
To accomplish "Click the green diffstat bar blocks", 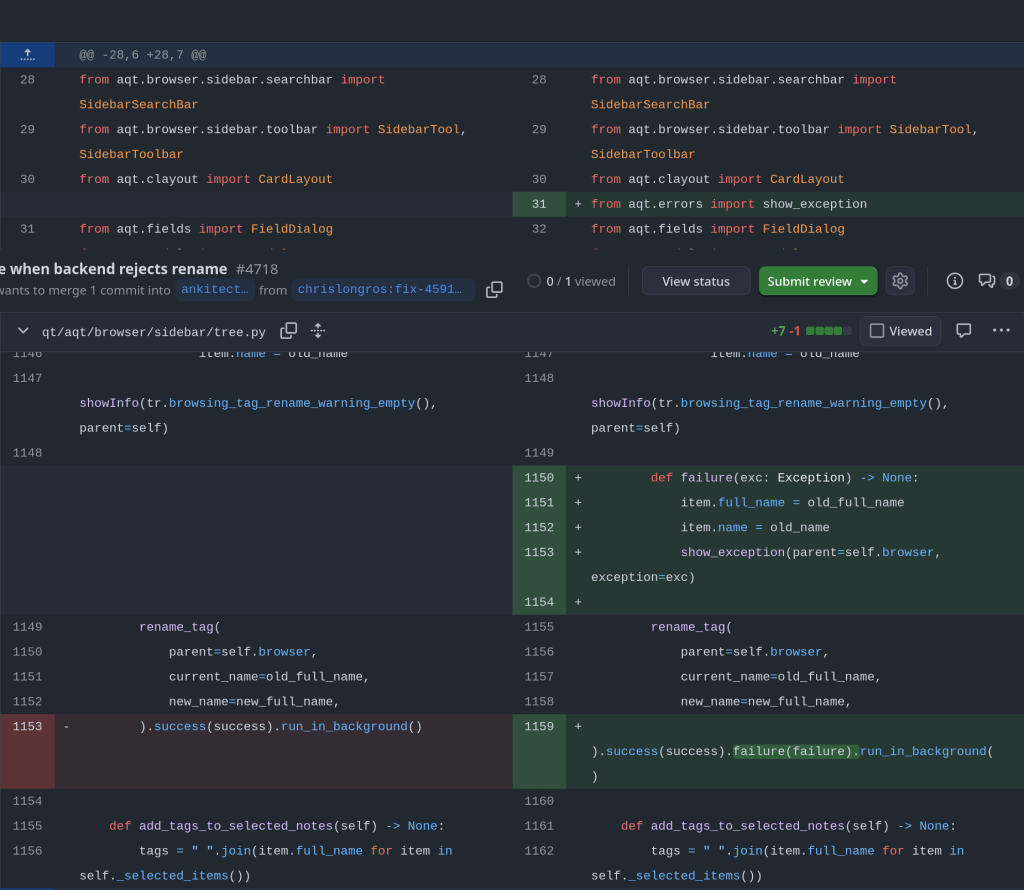I will pos(829,331).
